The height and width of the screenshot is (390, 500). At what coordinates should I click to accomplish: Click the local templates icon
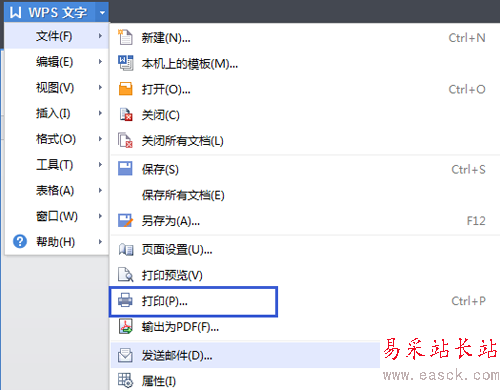125,63
